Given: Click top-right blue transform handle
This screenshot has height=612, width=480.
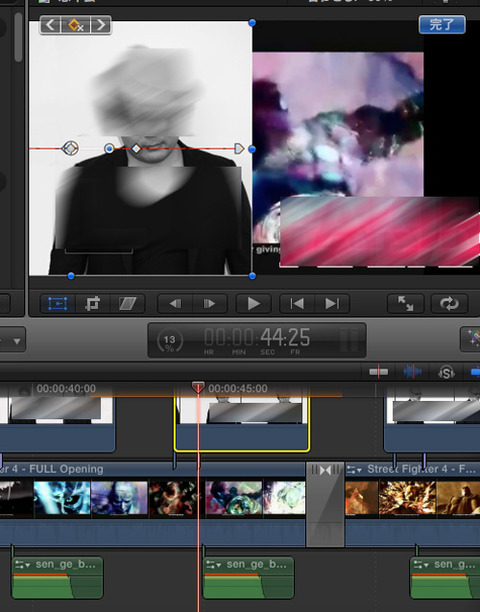Looking at the screenshot, I should coord(252,23).
